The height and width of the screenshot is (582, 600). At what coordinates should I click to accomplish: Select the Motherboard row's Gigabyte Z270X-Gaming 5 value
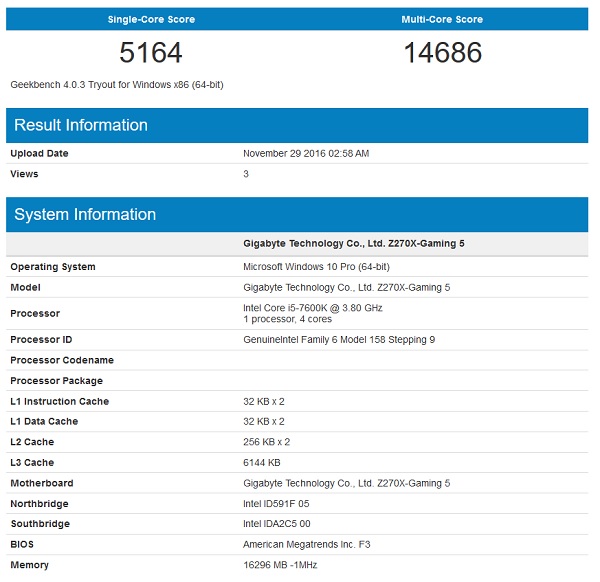pos(346,483)
